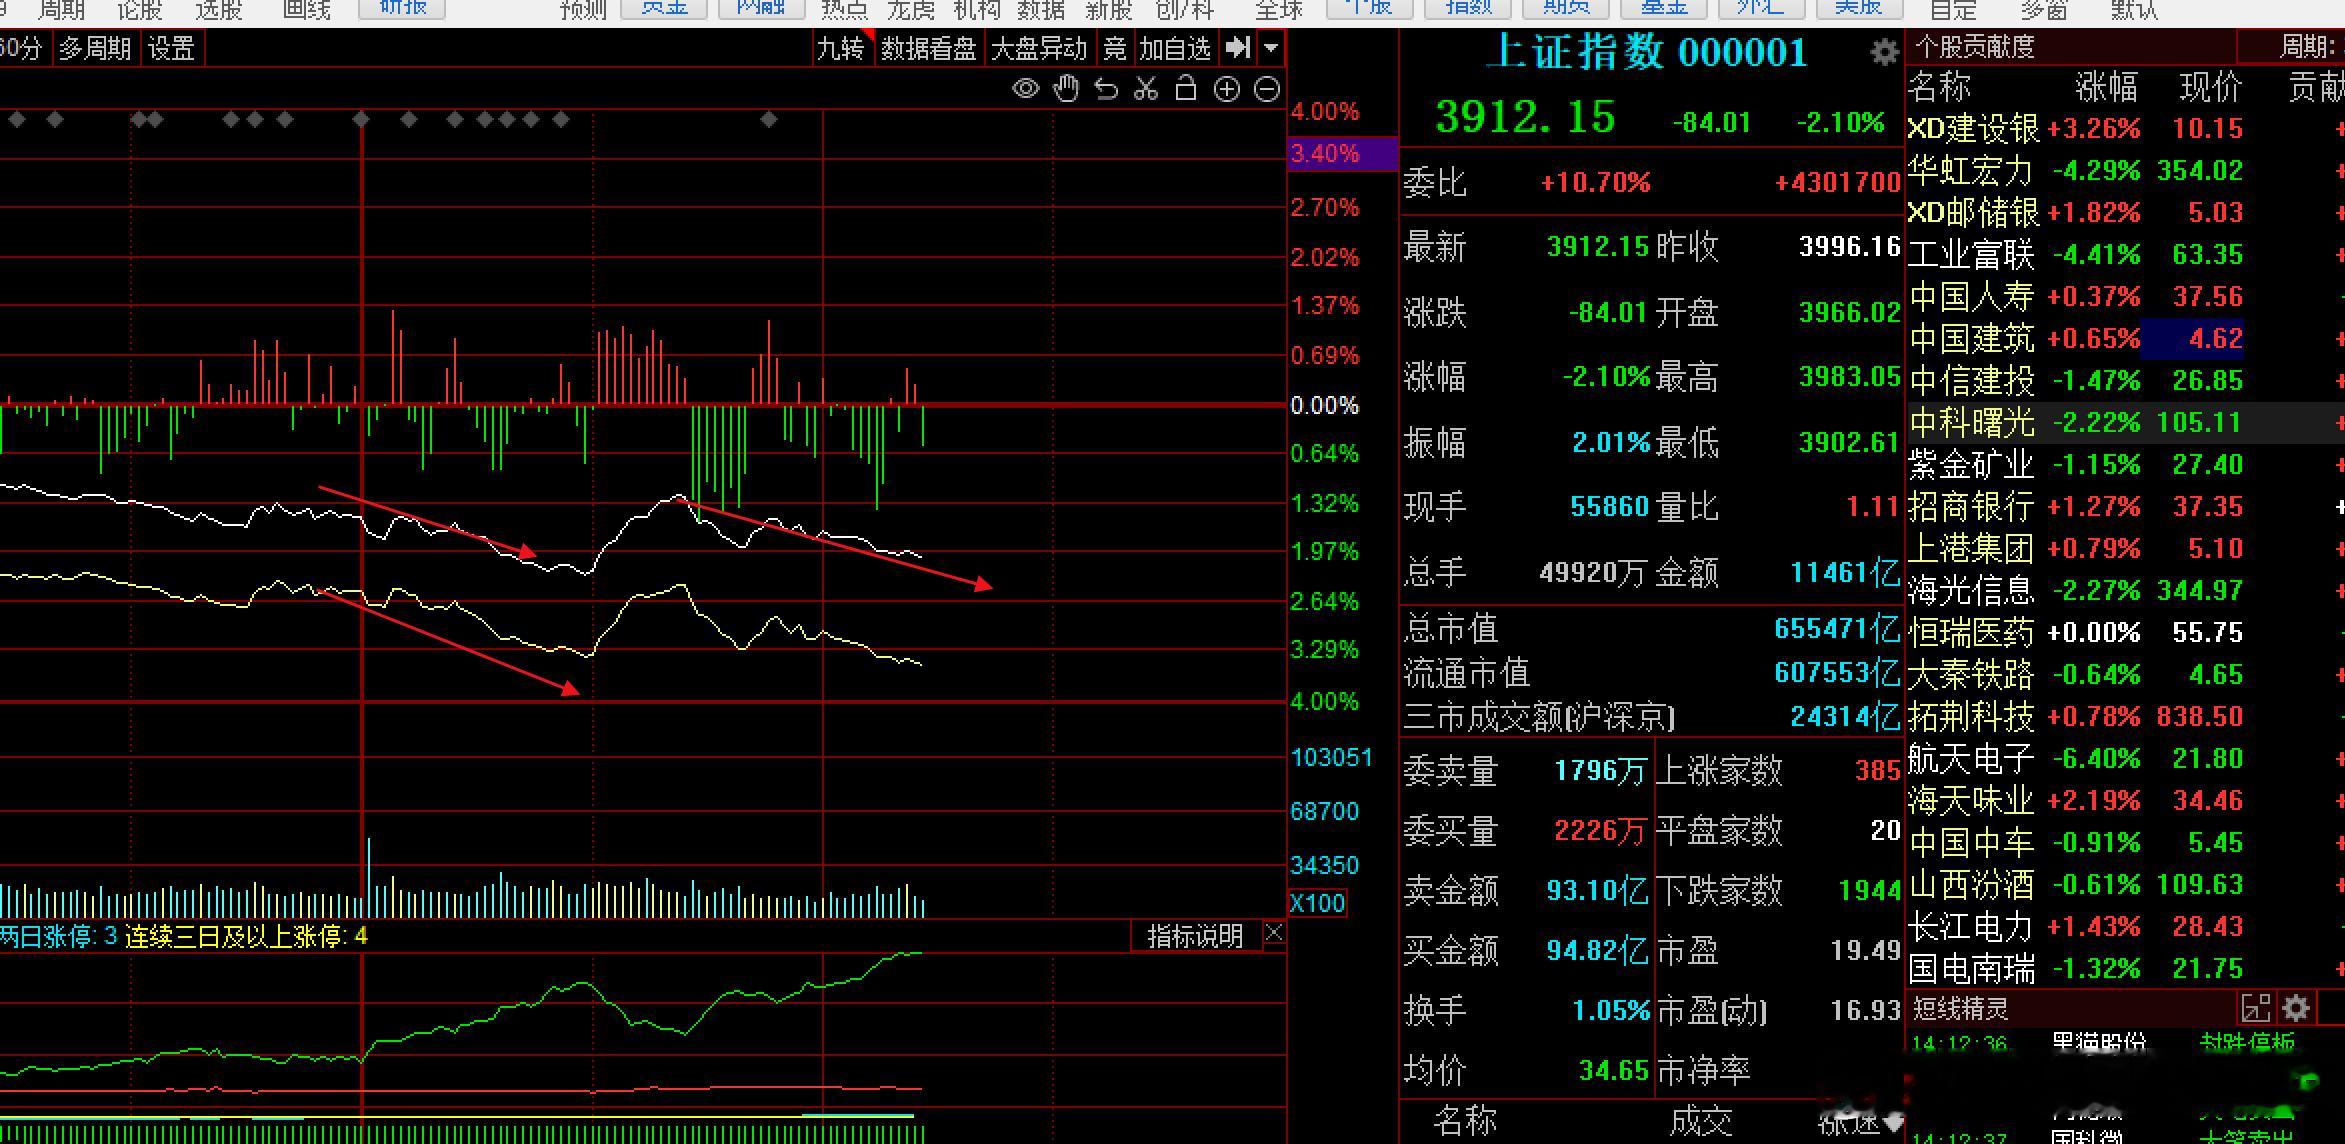Screen dimensions: 2345x1144
Task: Select the 海光信息 stock row
Action: tap(2125, 590)
